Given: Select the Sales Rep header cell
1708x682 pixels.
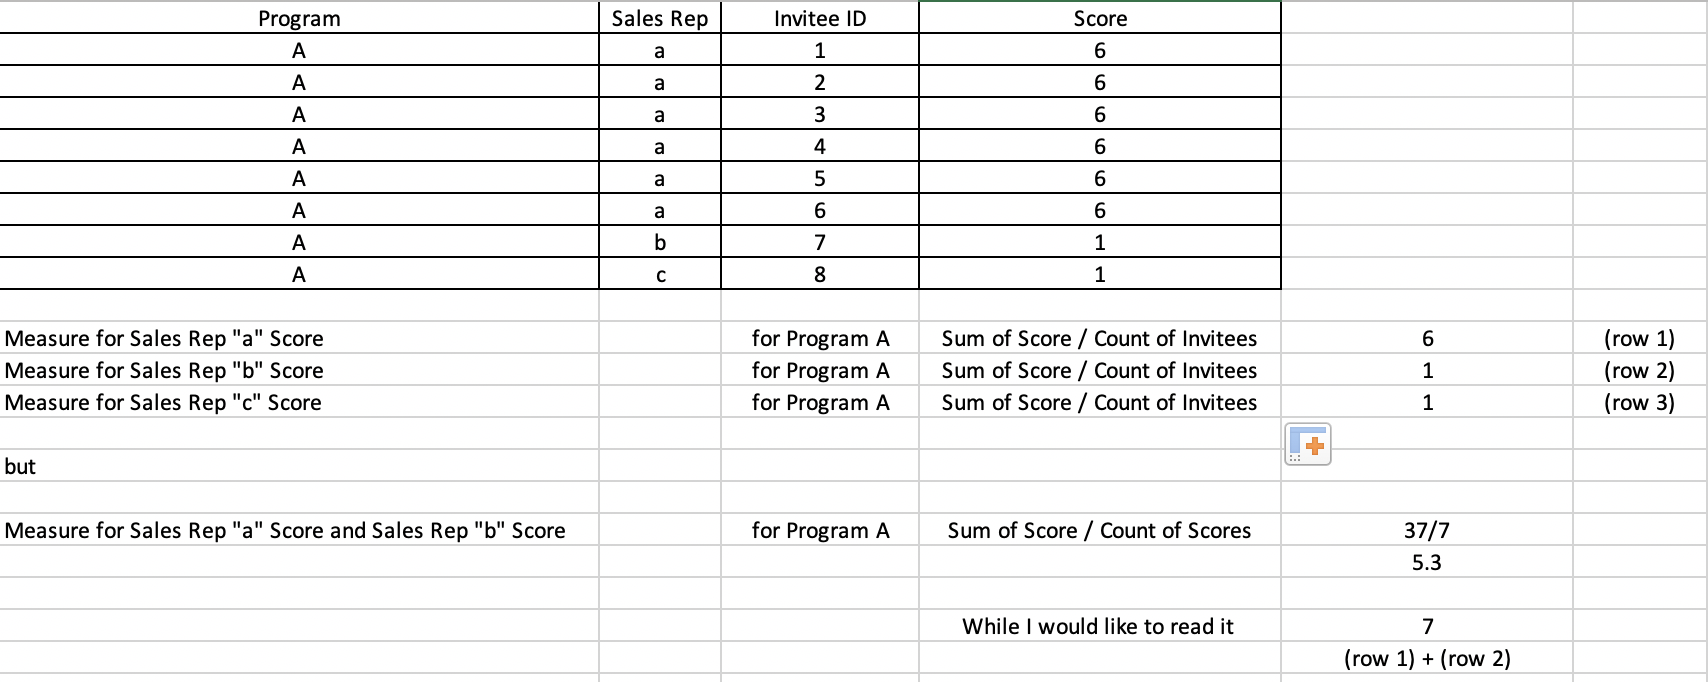Looking at the screenshot, I should coord(660,18).
